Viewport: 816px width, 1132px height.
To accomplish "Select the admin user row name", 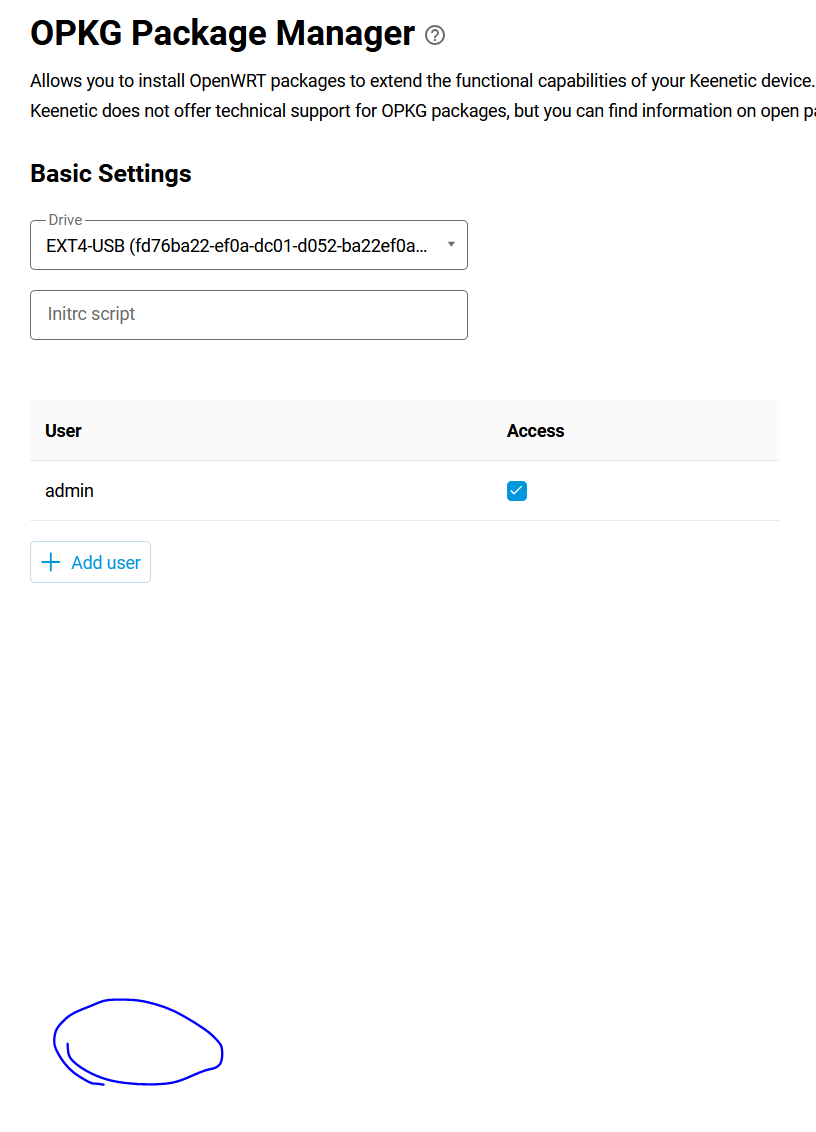I will tap(69, 491).
